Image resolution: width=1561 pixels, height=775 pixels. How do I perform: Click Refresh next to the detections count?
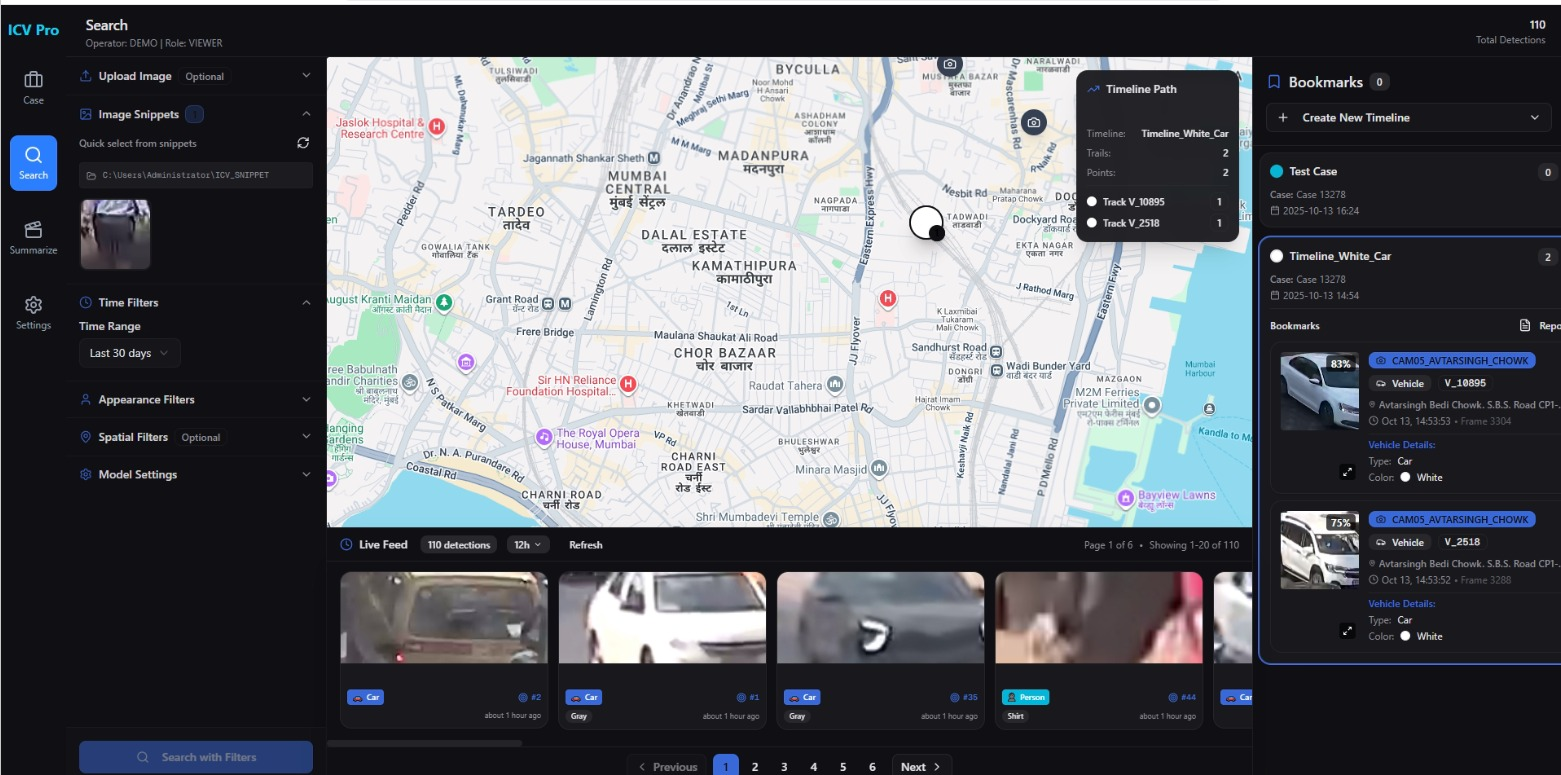pos(585,545)
